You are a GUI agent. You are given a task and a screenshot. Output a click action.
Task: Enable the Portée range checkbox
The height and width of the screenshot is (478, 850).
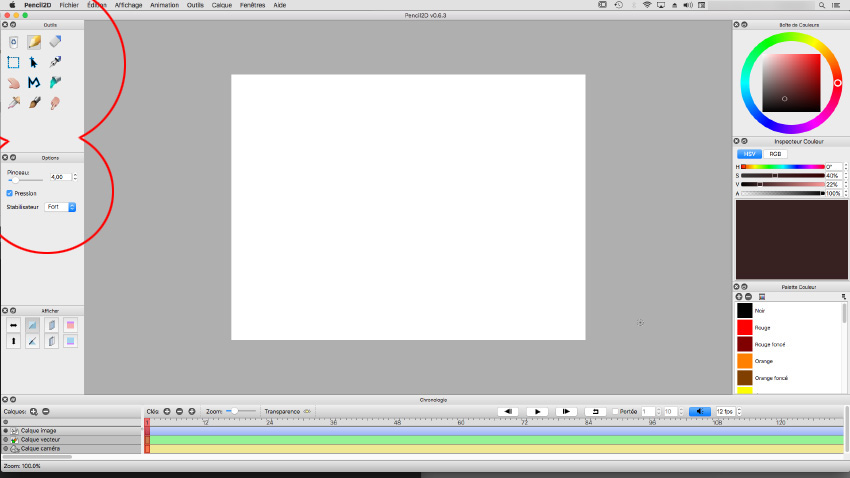pyautogui.click(x=615, y=411)
